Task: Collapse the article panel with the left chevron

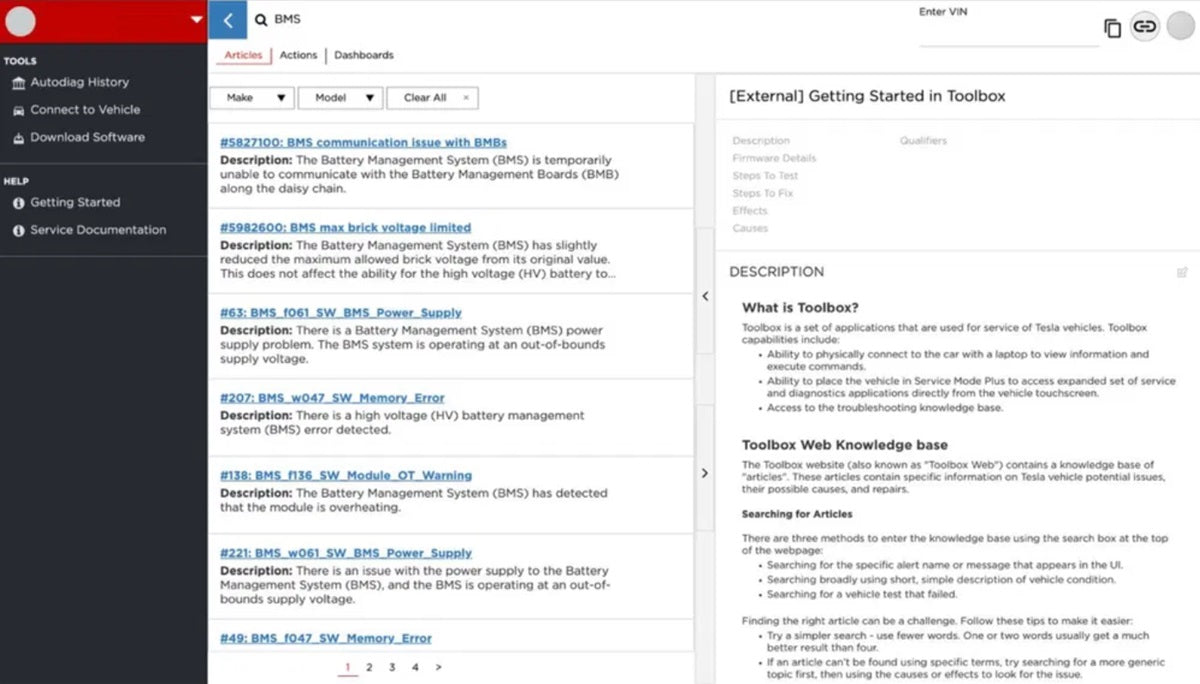Action: 705,296
